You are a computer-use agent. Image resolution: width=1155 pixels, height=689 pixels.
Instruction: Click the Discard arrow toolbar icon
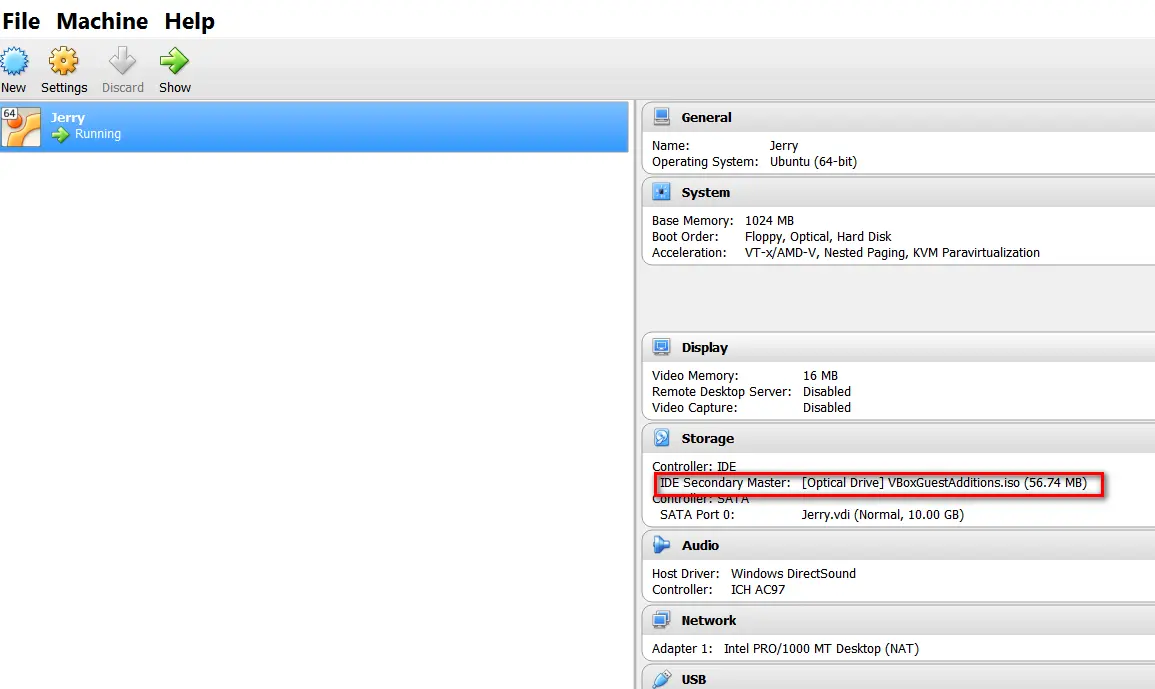(122, 61)
